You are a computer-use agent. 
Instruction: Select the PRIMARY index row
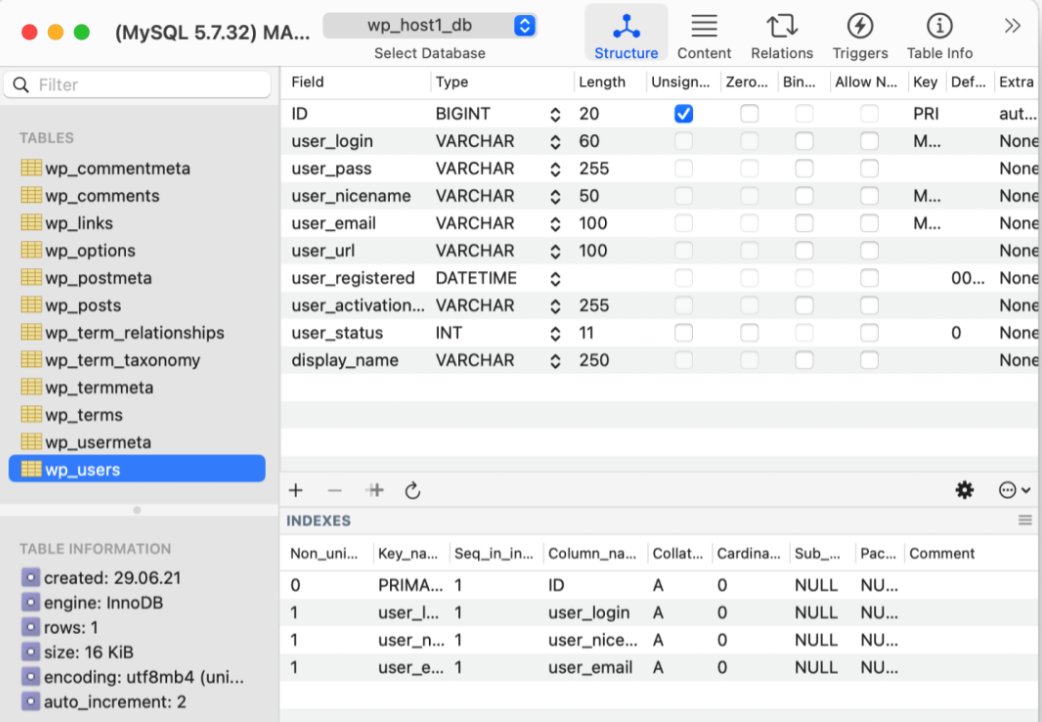(661, 585)
